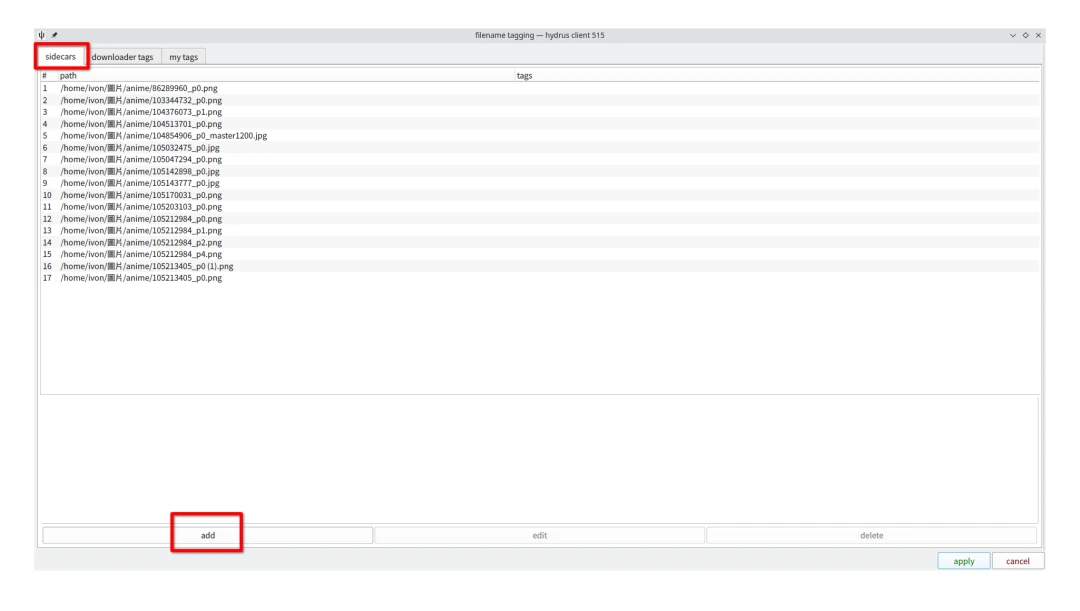Click the edit button

coord(539,535)
